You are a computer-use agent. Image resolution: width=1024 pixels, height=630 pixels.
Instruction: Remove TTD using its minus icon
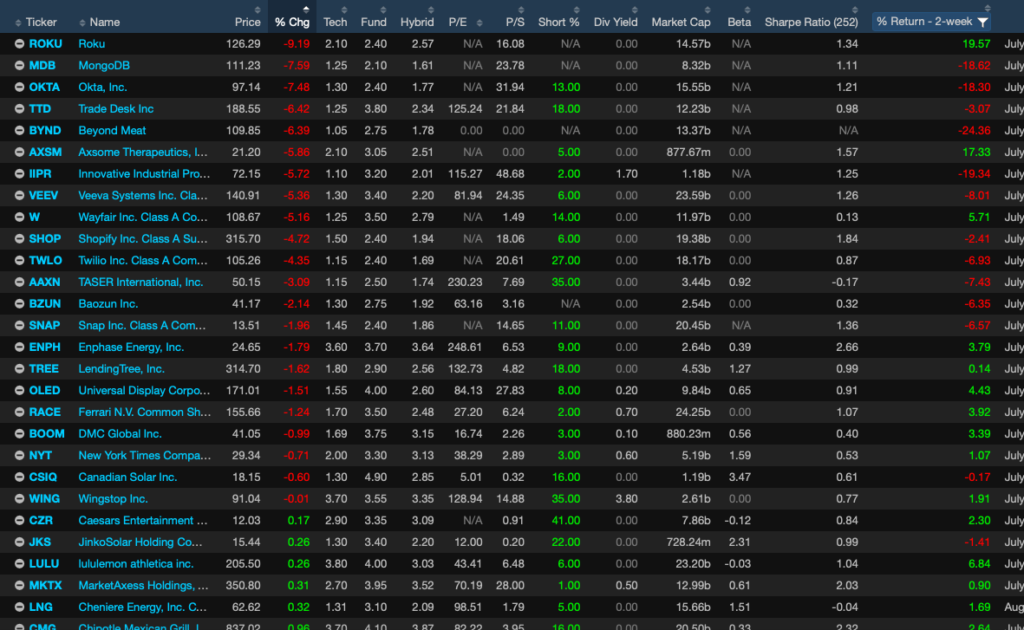(20, 108)
